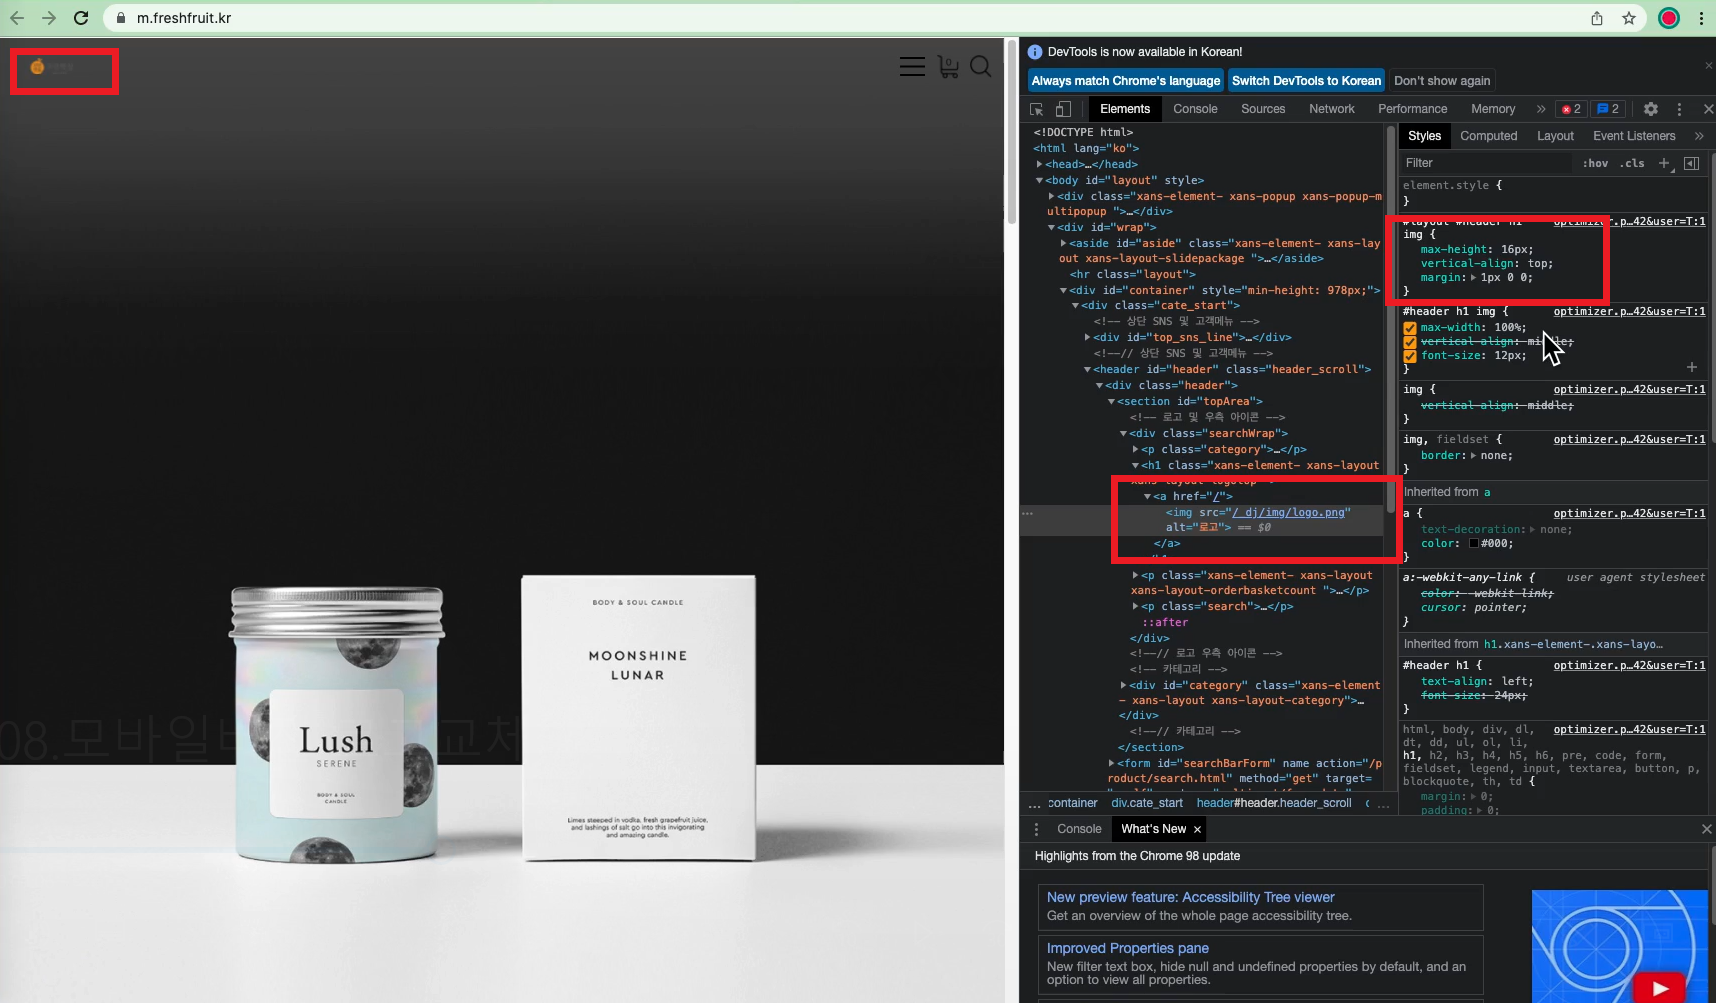Open the 2 errors counter badge
1716x1003 pixels.
(x=1571, y=109)
